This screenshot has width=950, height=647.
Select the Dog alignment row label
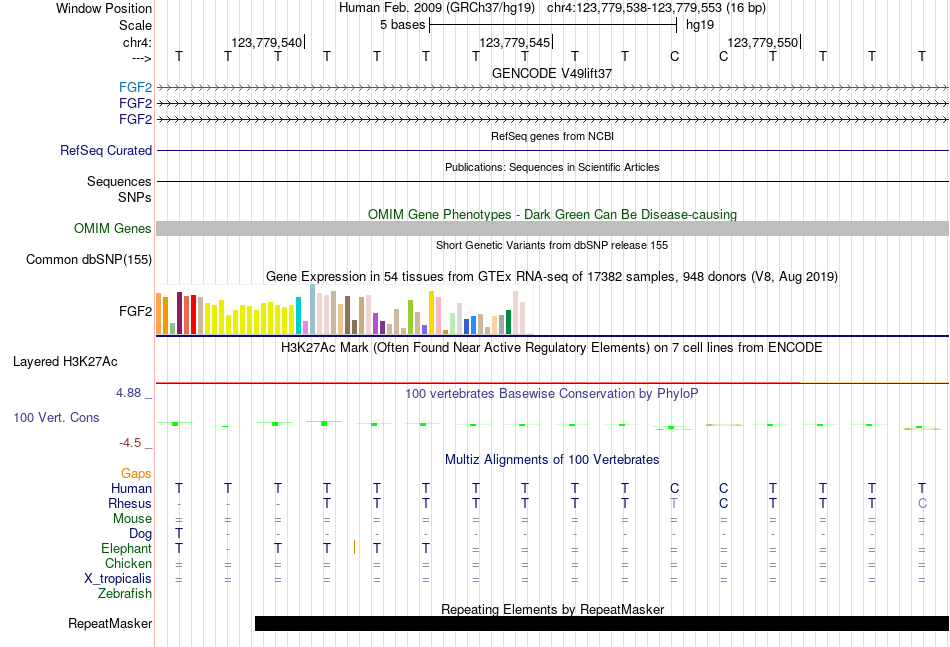click(x=140, y=534)
